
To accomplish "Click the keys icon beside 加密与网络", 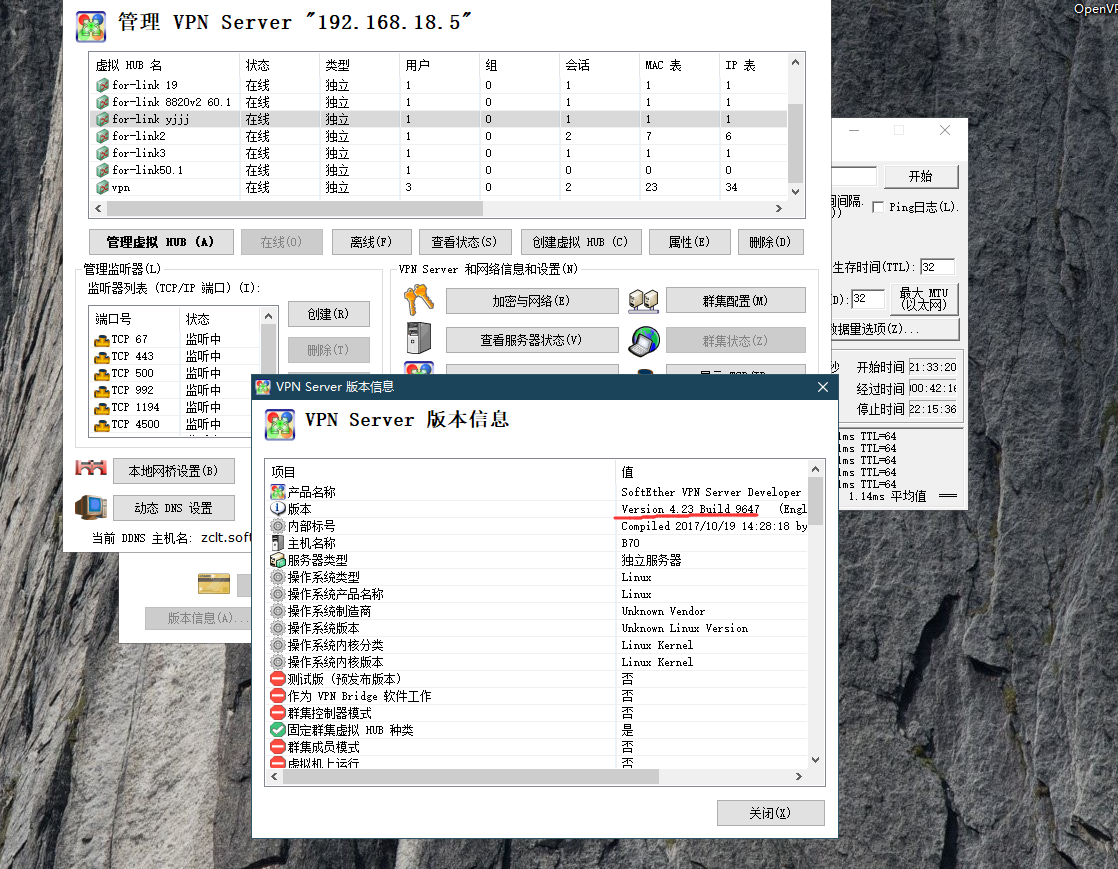I will 418,300.
